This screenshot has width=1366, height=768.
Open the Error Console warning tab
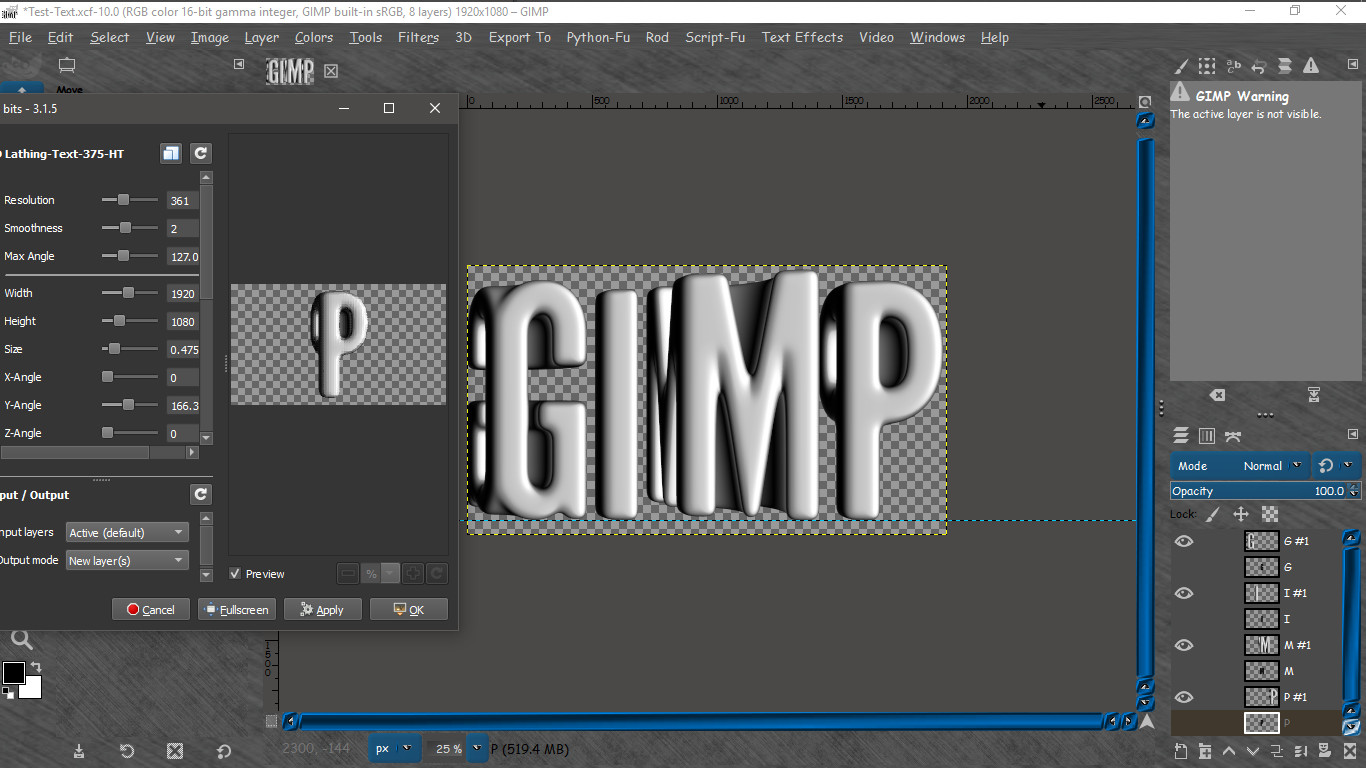[x=1311, y=66]
